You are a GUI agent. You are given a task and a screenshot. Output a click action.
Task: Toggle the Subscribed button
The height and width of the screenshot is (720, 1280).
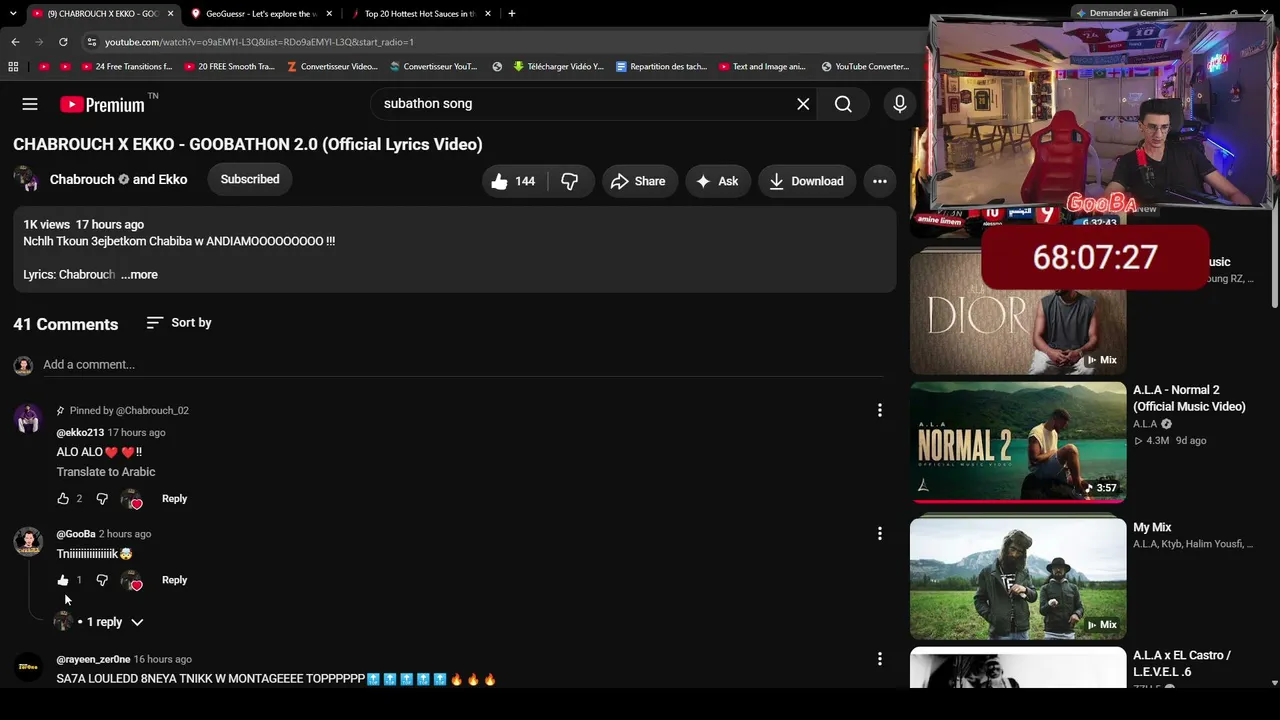tap(250, 180)
